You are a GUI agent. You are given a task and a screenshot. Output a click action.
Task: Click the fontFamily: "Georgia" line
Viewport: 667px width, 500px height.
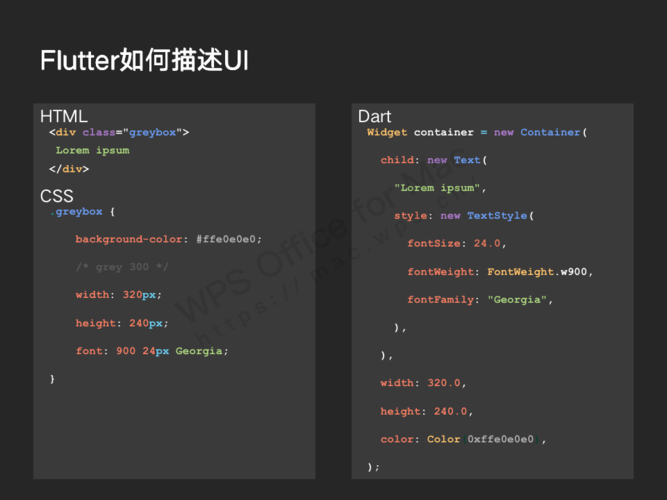click(480, 300)
